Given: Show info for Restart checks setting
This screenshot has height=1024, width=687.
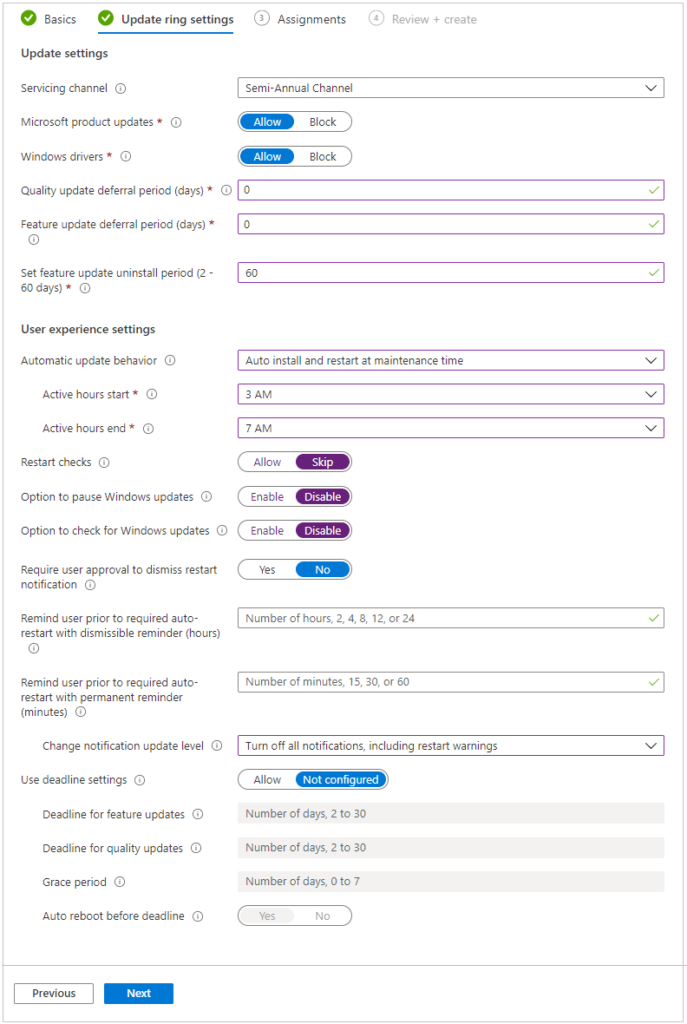Looking at the screenshot, I should (x=106, y=462).
